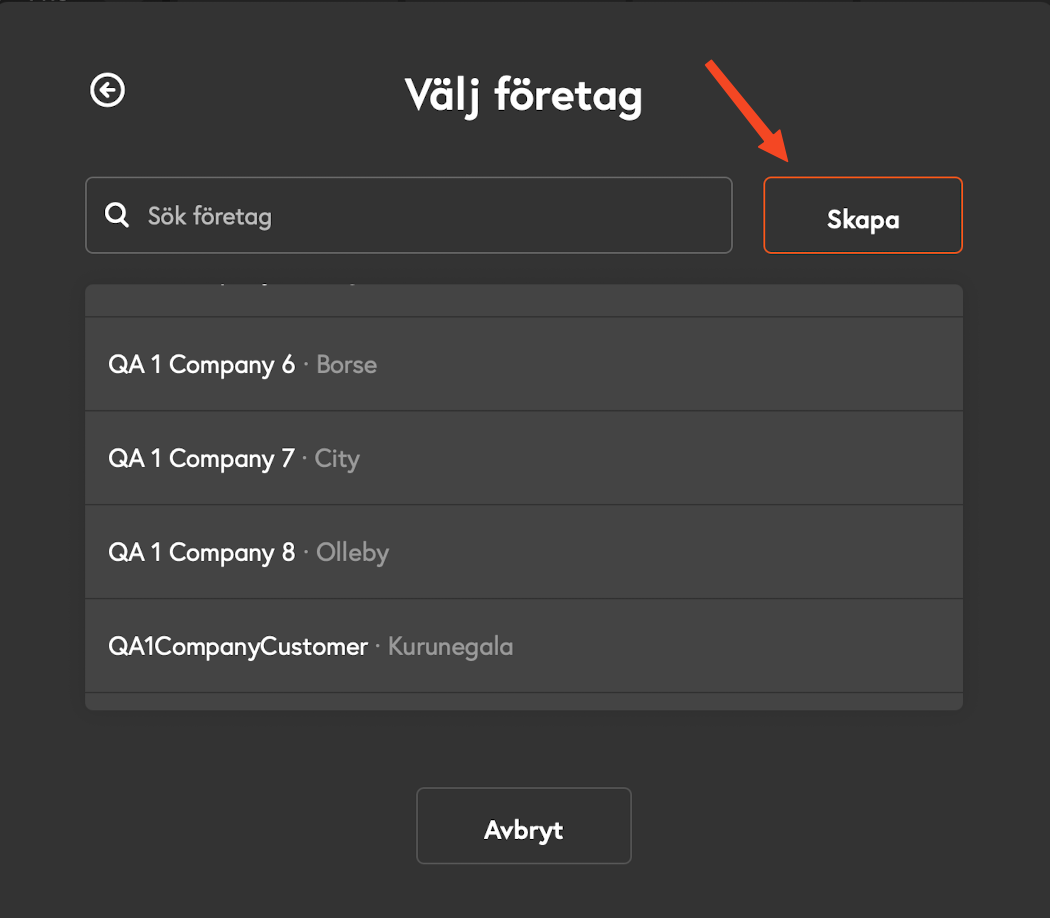Select the partially hidden row above Company 6

click(524, 300)
